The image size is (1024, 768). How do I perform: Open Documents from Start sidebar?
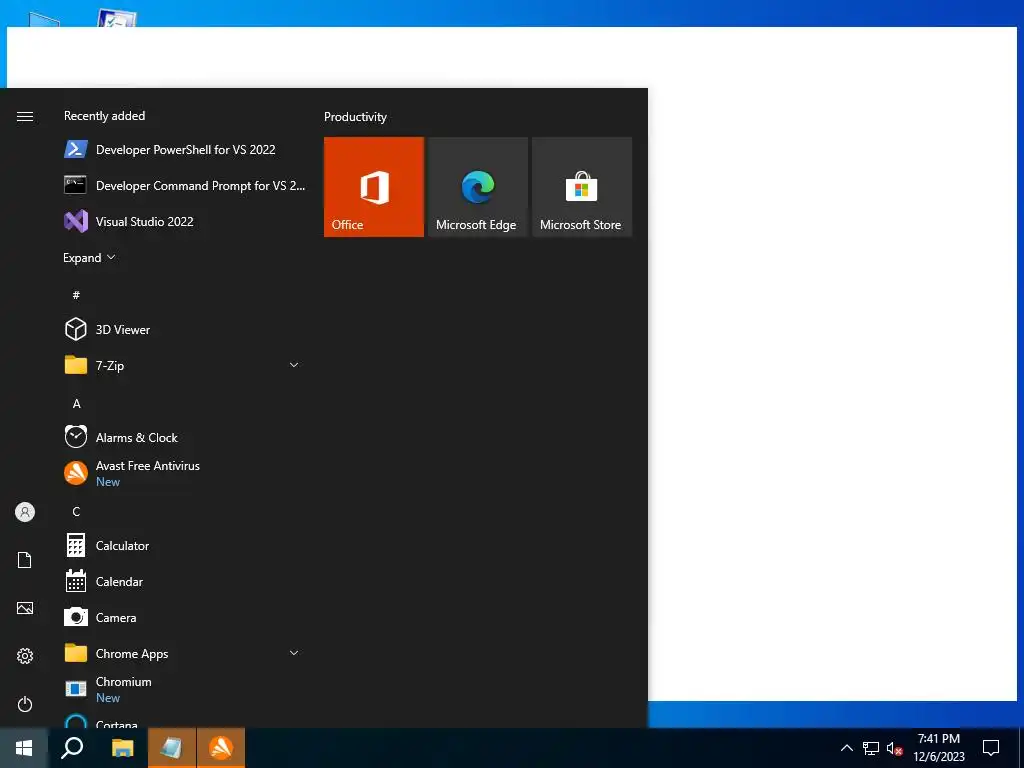click(25, 560)
